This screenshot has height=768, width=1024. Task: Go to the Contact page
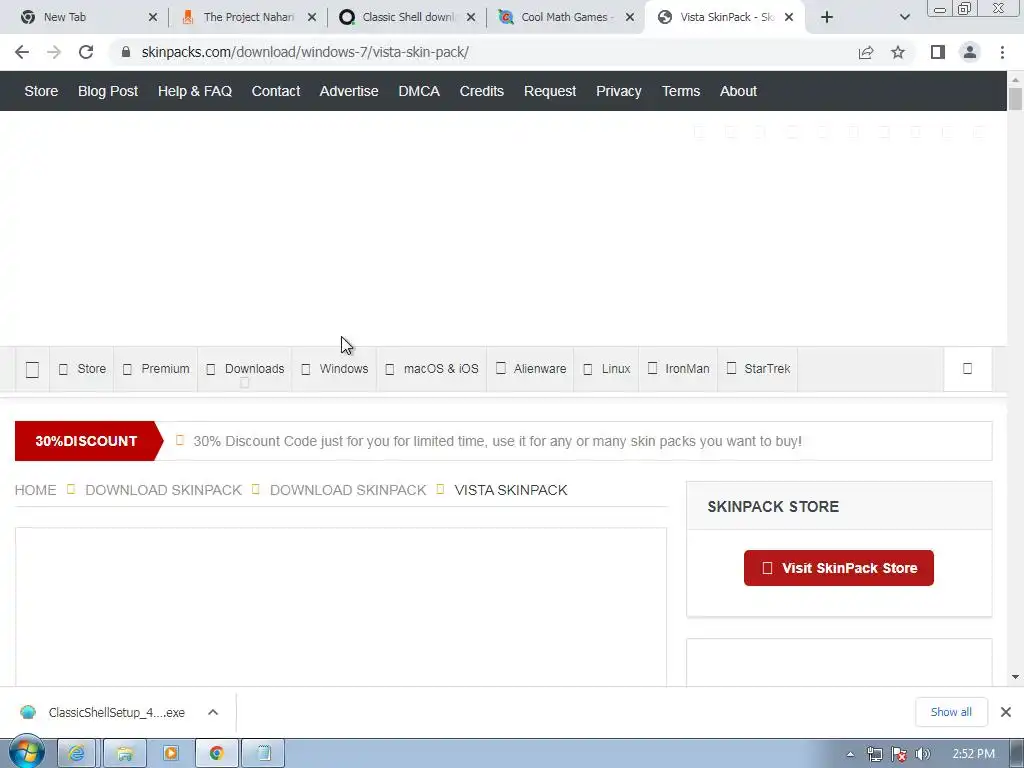click(276, 91)
